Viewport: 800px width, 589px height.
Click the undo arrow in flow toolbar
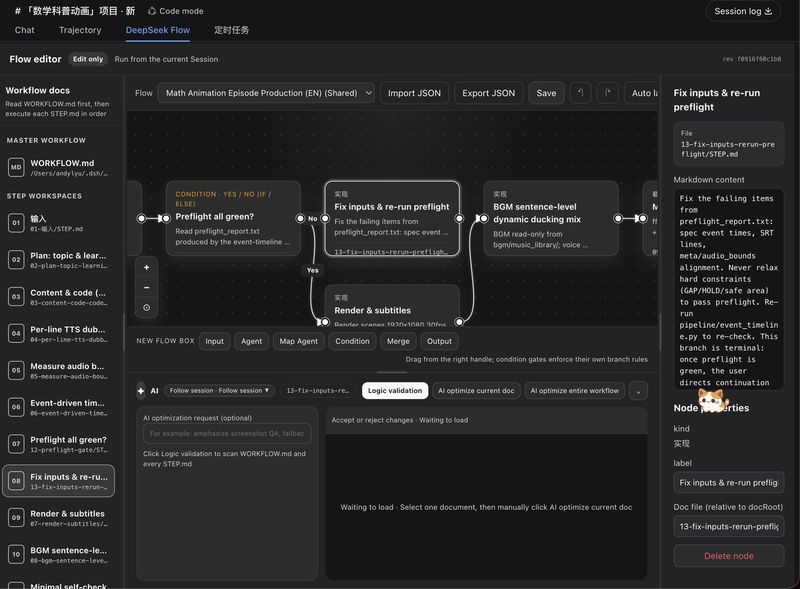pyautogui.click(x=580, y=93)
